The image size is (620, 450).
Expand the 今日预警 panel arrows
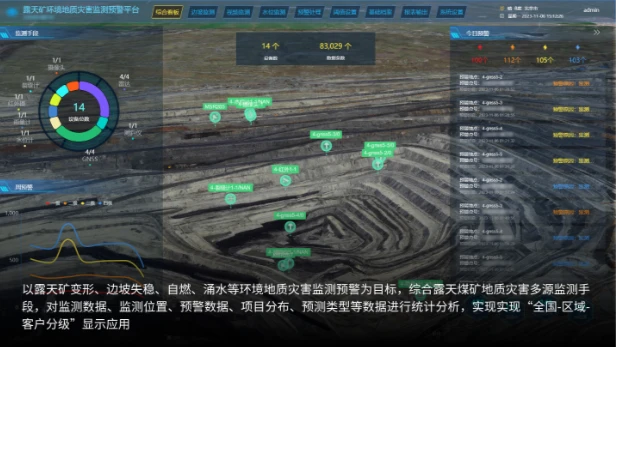596,32
